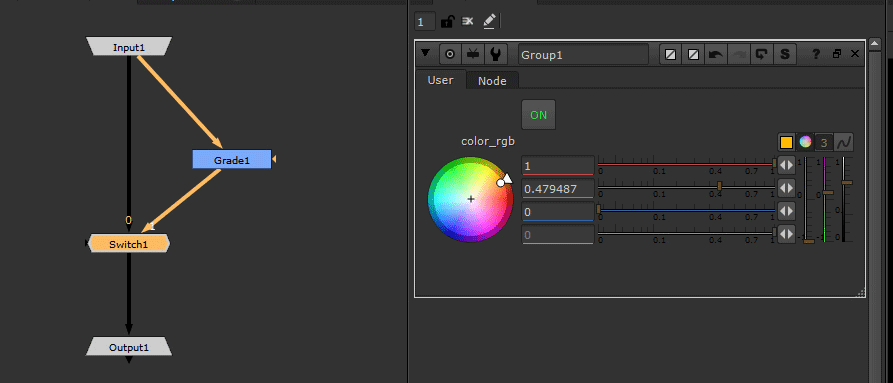This screenshot has width=893, height=383.
Task: Click the blue channel slider handle
Action: click(598, 209)
